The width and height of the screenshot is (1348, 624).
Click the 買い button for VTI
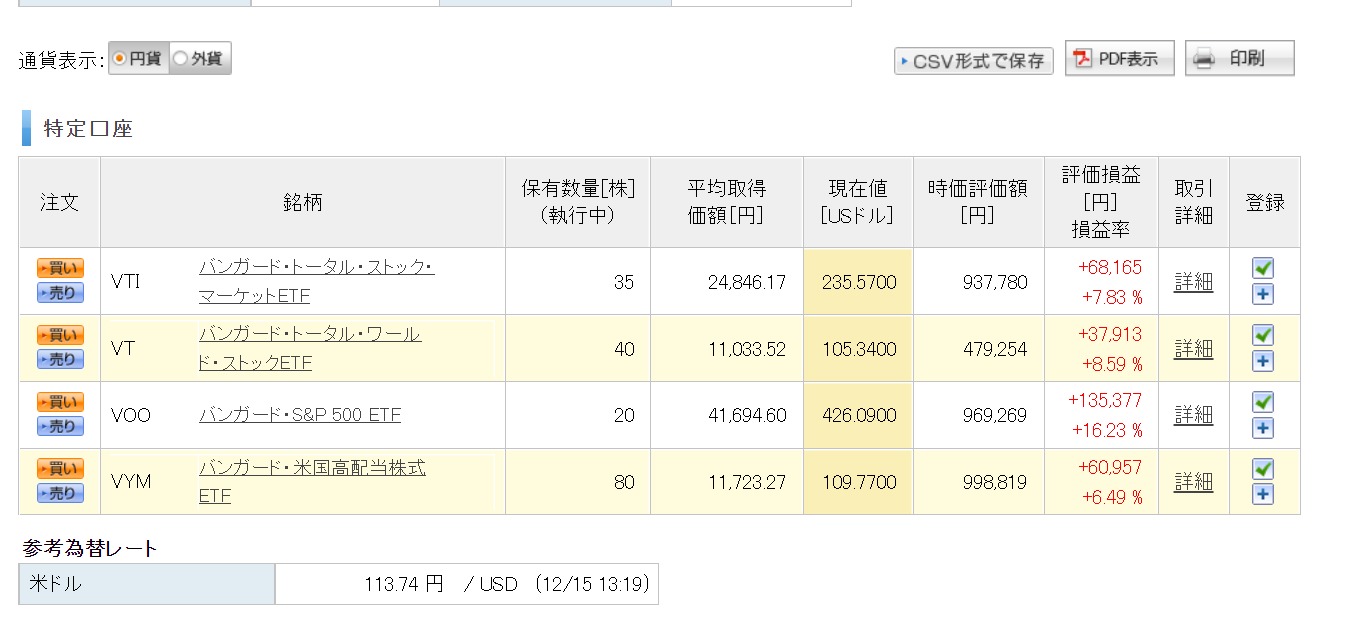point(60,268)
